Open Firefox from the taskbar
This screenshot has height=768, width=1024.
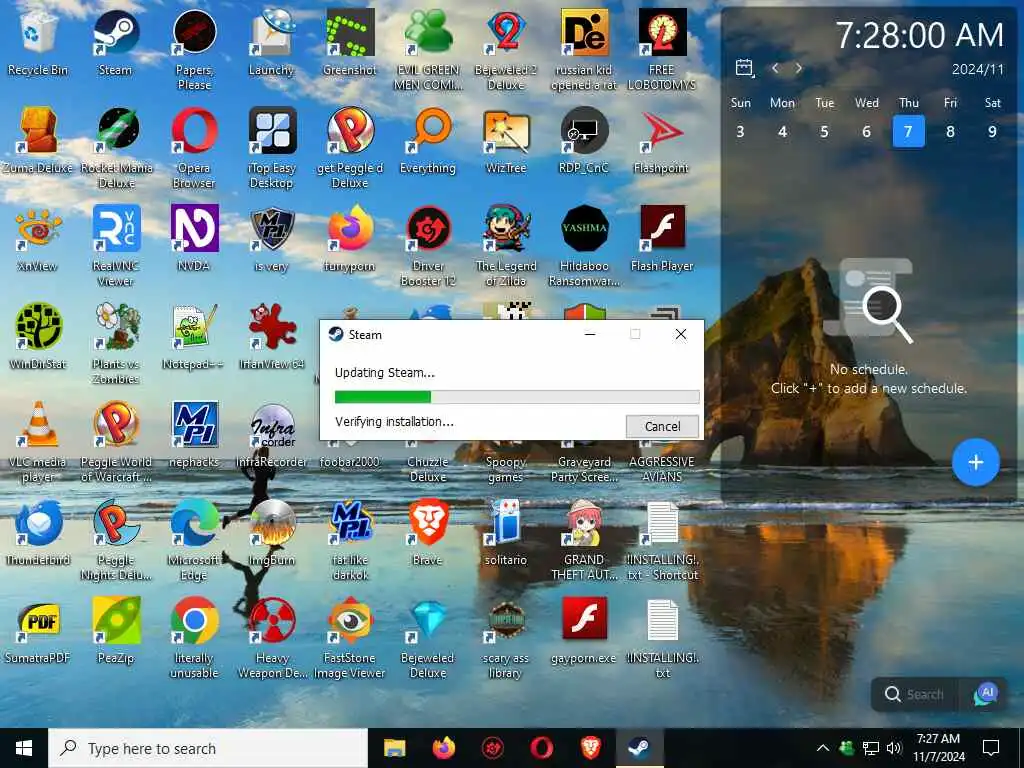point(443,748)
